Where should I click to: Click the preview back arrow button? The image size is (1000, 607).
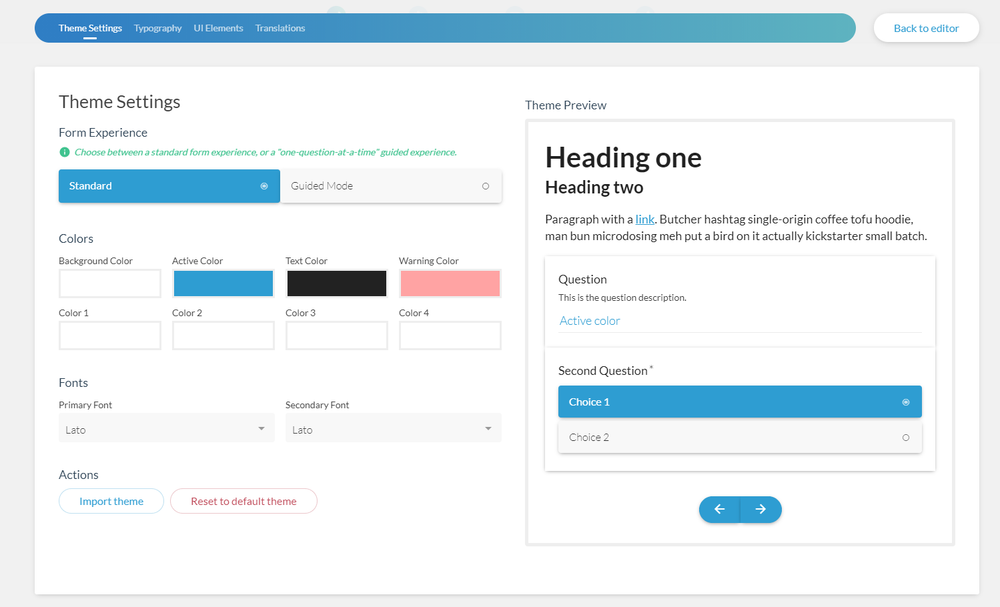(x=719, y=509)
